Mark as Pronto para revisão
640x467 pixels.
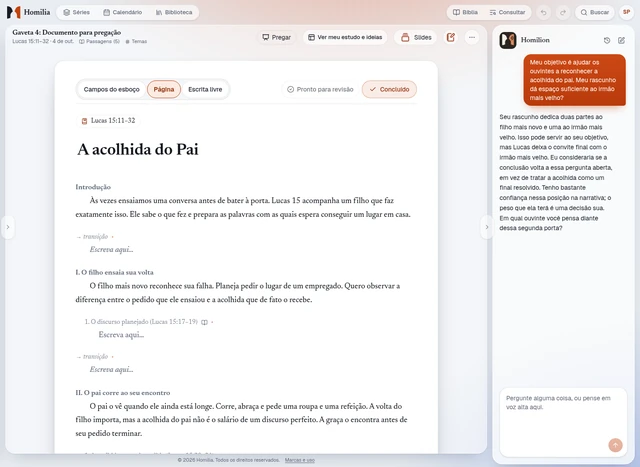tap(320, 89)
